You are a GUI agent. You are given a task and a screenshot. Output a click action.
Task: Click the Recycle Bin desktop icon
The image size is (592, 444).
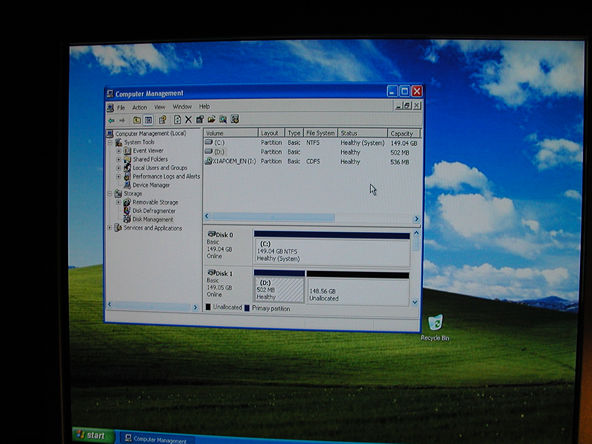(x=435, y=328)
